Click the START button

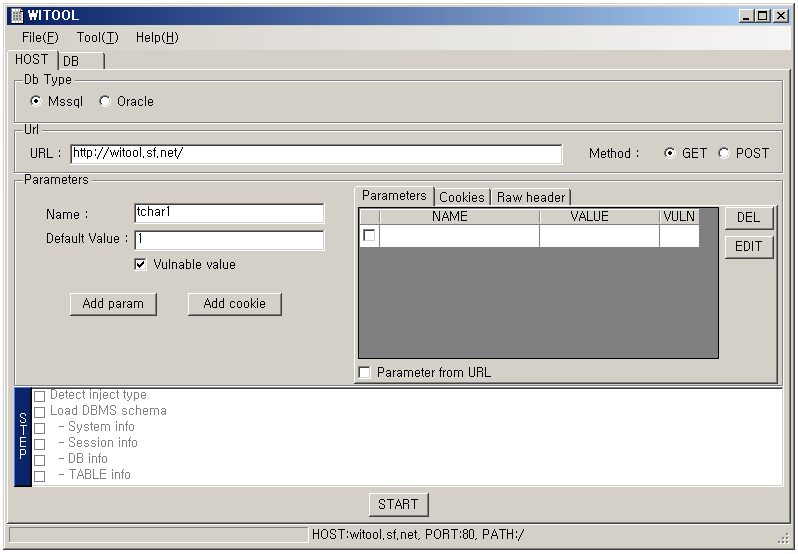click(x=398, y=504)
